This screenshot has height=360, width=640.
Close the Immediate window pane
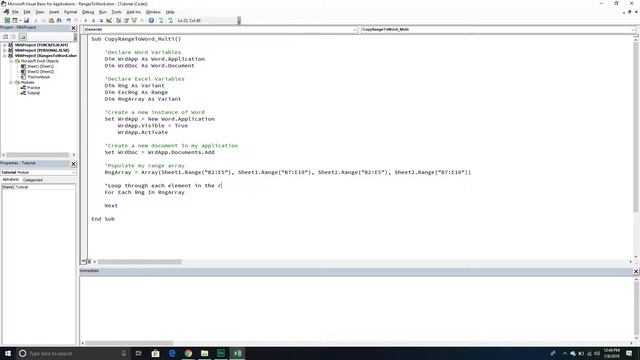(x=636, y=271)
